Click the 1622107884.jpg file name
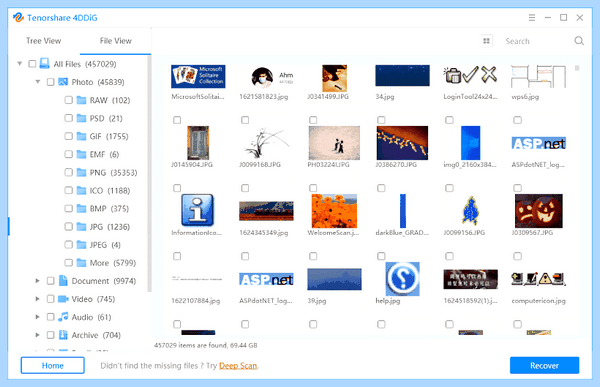Screen dimensions: 600x387 (x=196, y=301)
